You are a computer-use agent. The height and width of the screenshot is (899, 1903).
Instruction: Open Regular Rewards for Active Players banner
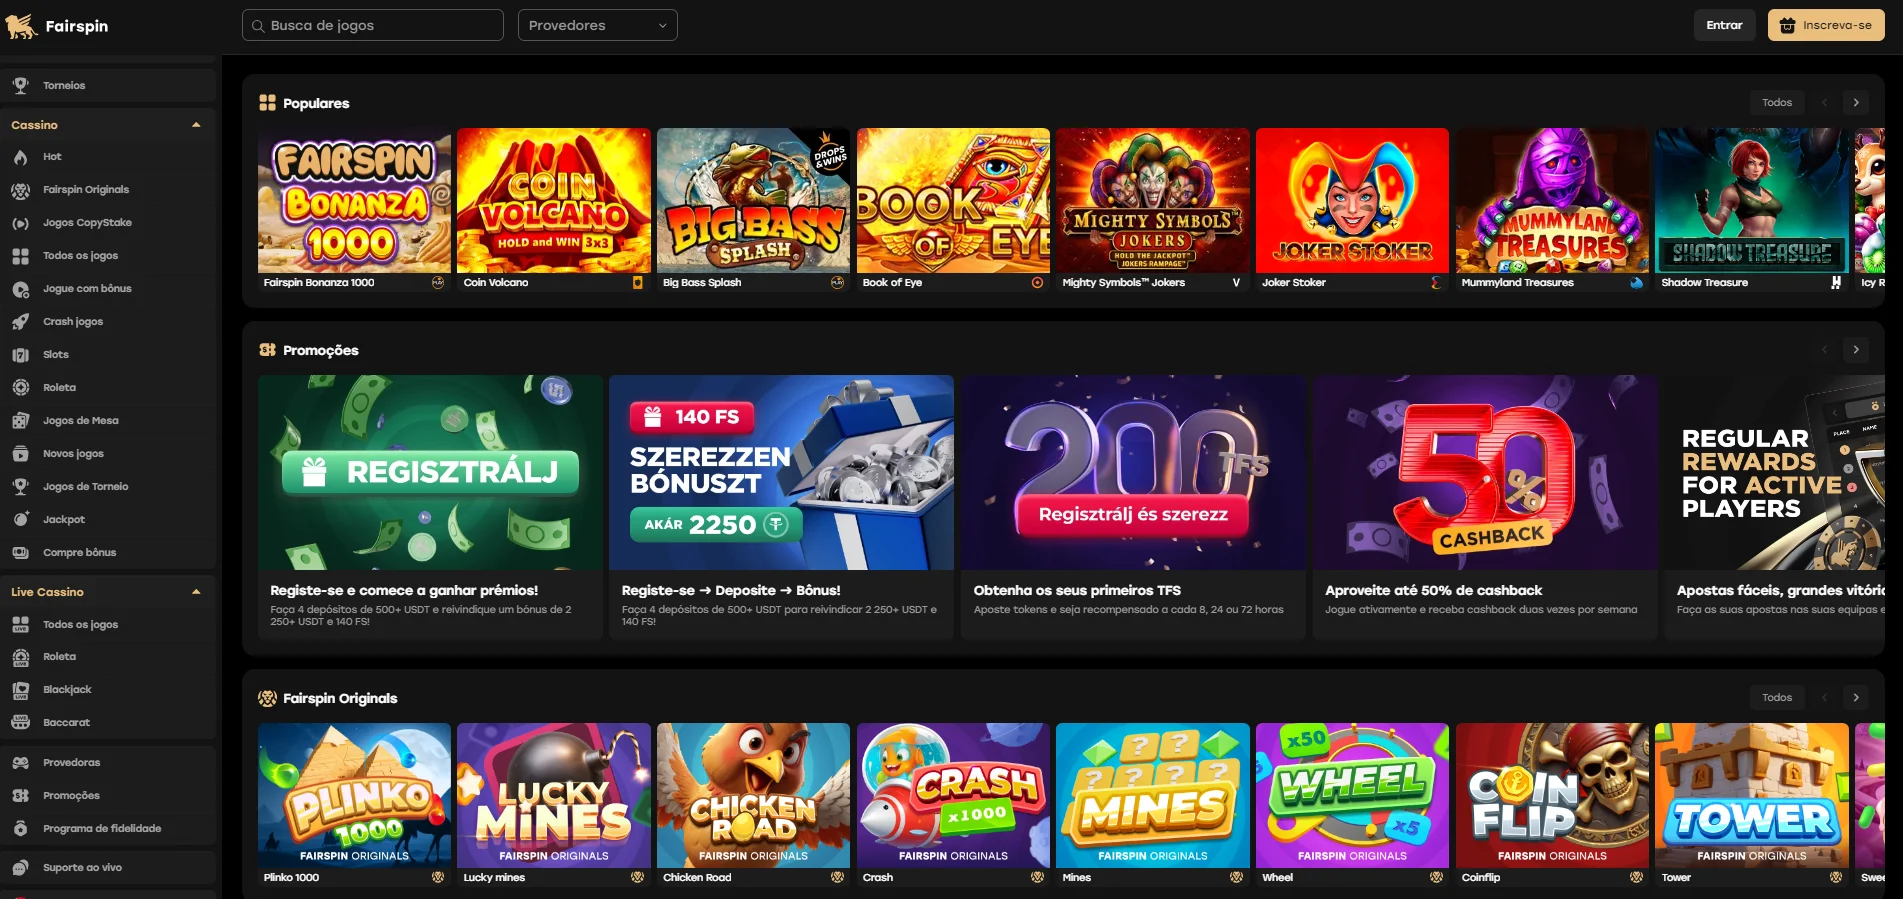(x=1774, y=472)
